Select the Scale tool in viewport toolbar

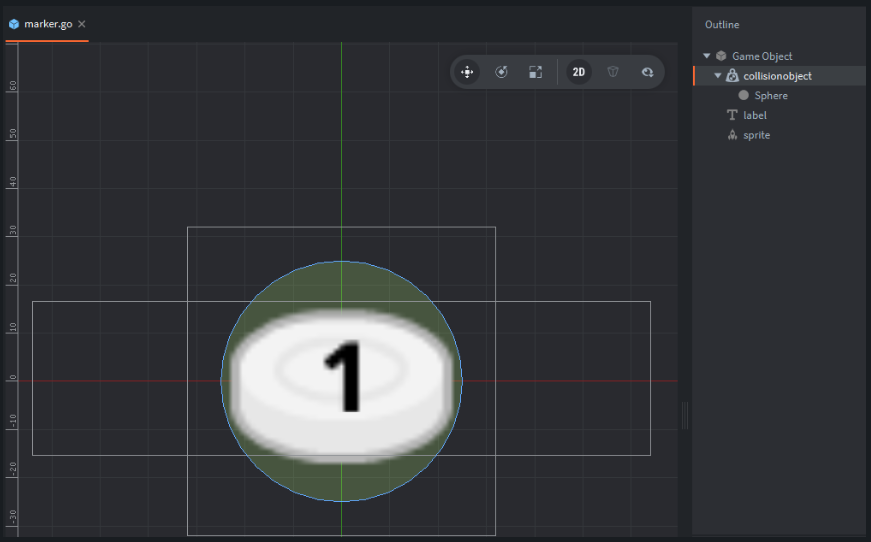point(535,72)
